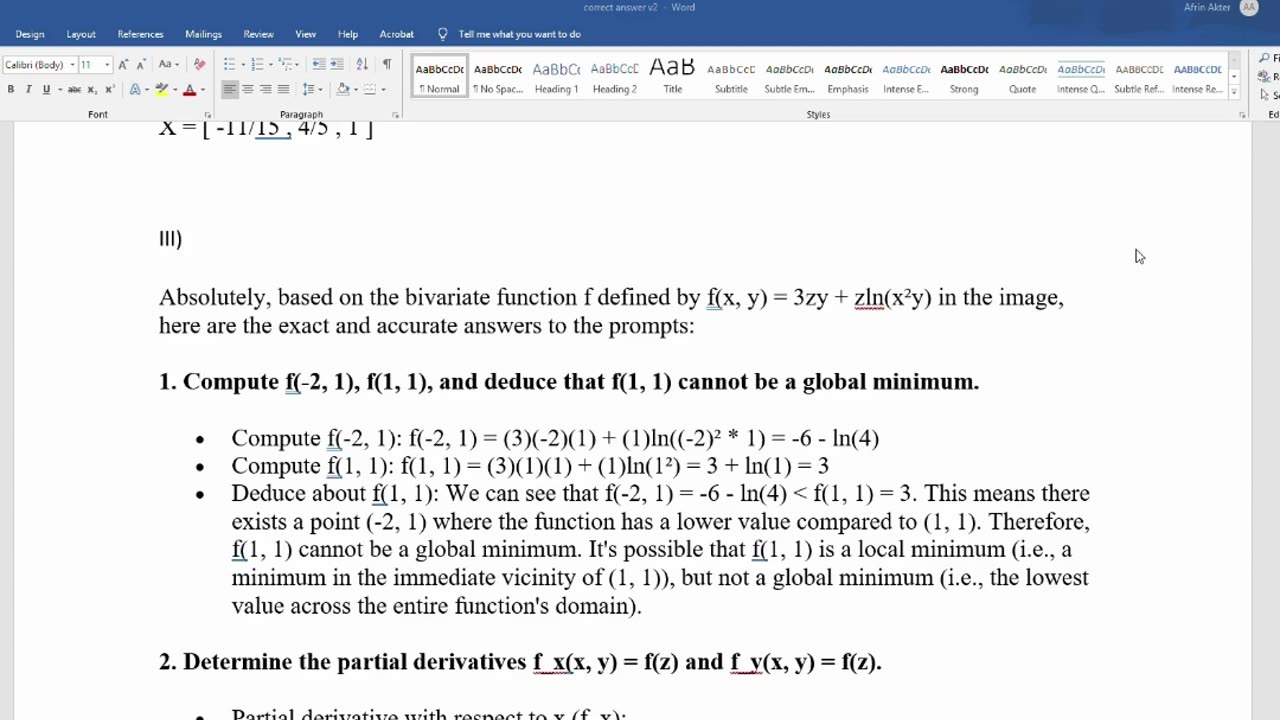Screen dimensions: 1280x720
Task: Open the Find search icon
Action: (x=1265, y=59)
